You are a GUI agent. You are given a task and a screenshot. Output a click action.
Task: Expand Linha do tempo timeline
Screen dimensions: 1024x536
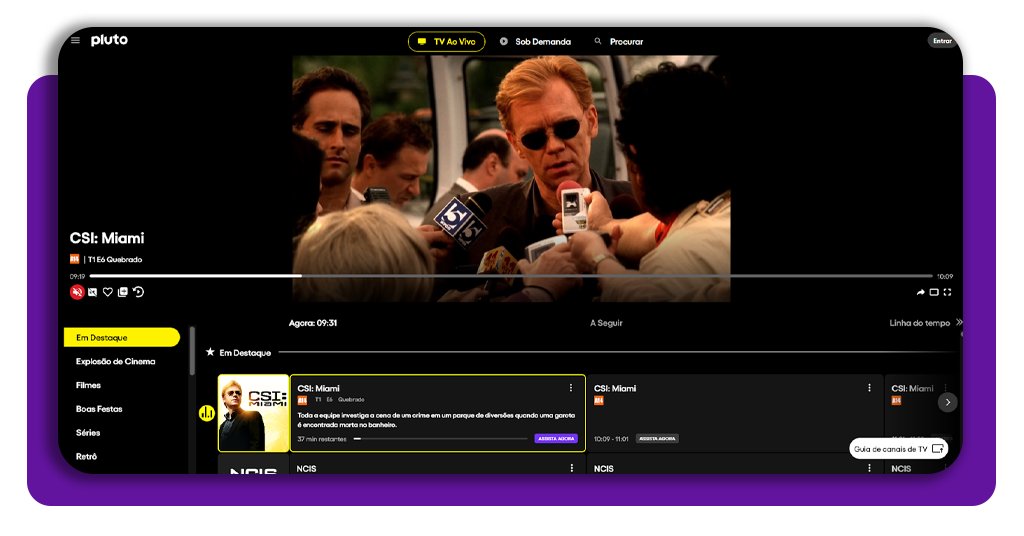(925, 323)
